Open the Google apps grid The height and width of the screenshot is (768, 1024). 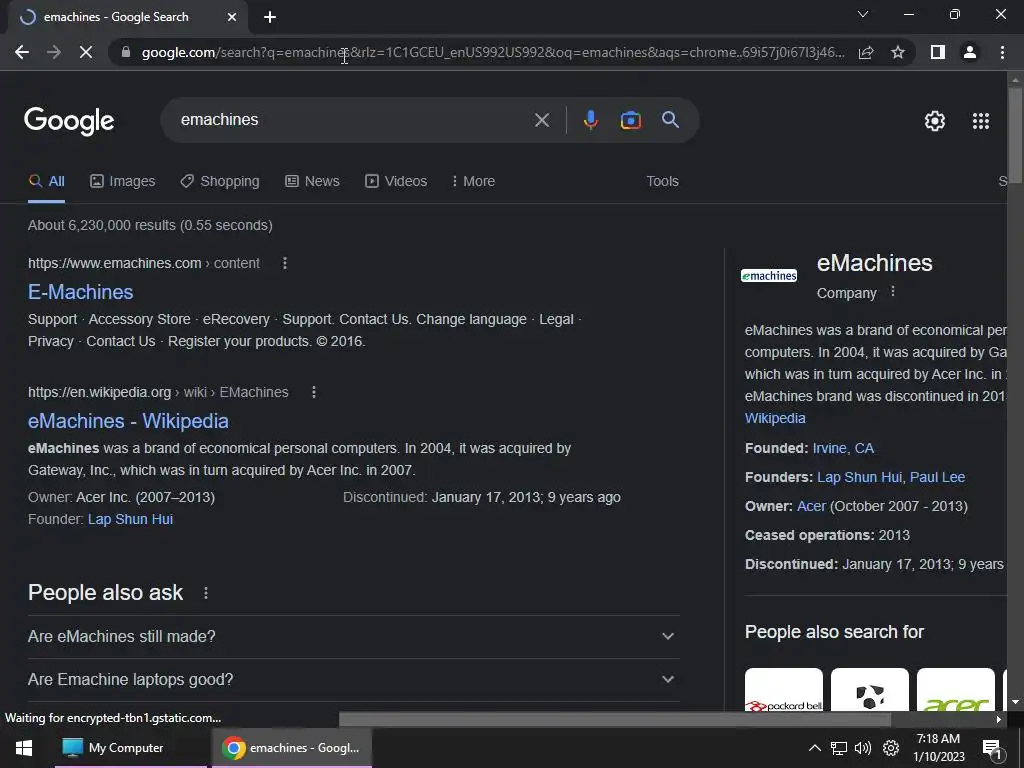pos(981,121)
